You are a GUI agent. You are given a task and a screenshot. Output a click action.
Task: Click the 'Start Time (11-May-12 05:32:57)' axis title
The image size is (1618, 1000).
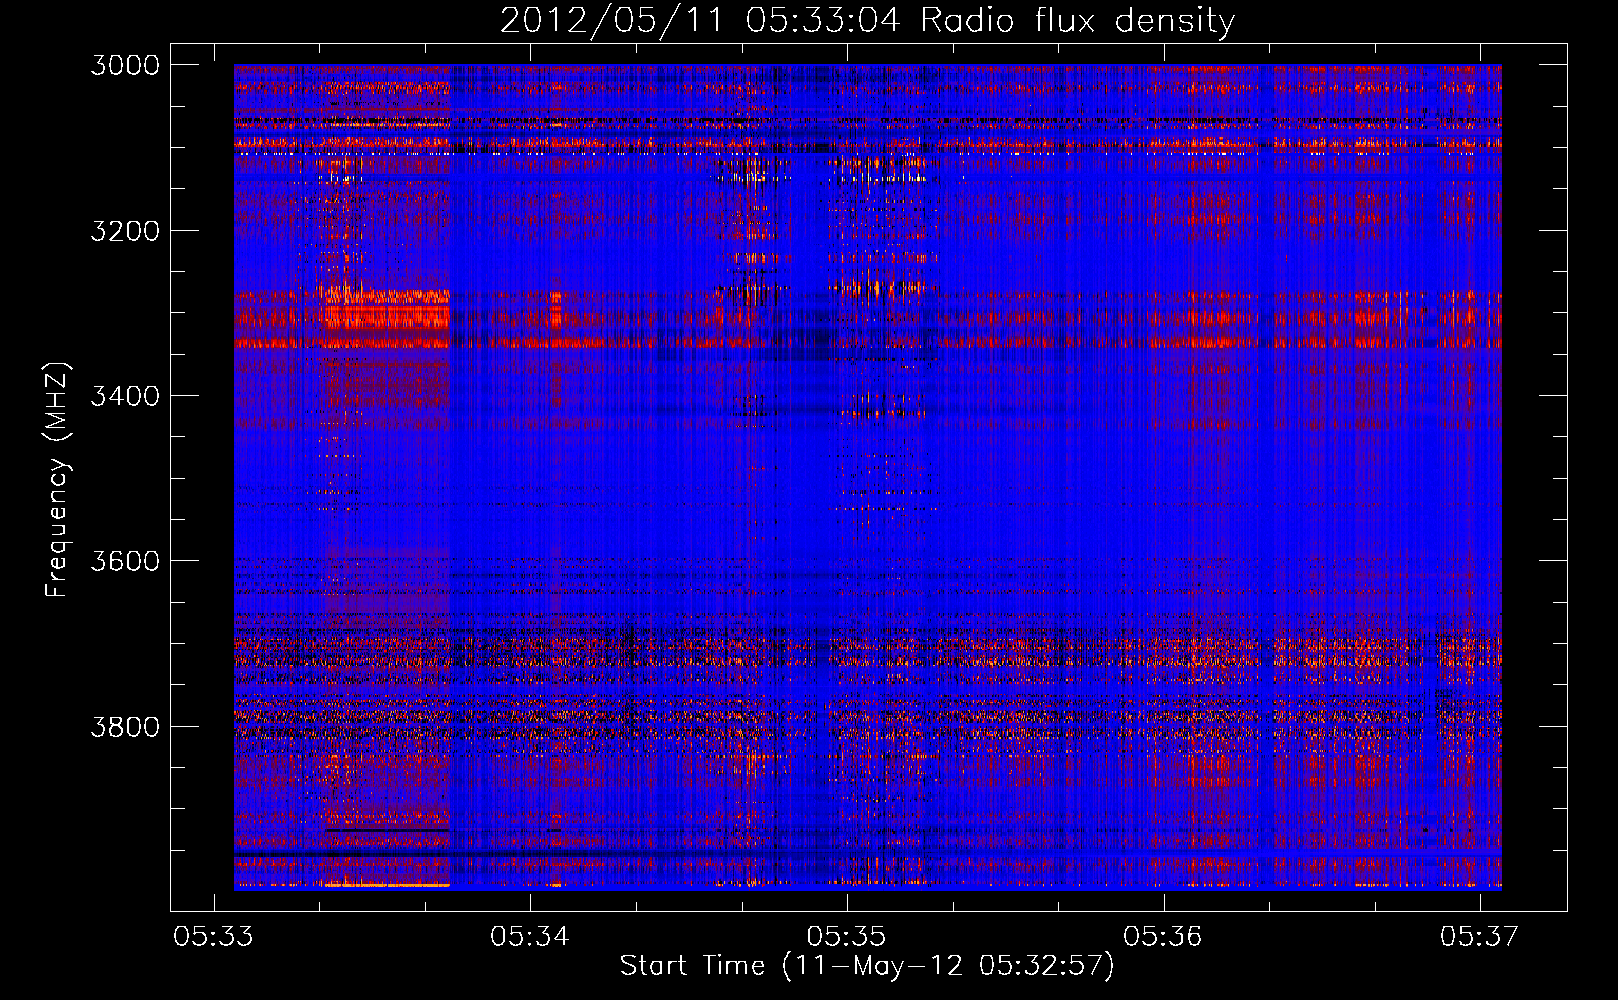point(867,967)
